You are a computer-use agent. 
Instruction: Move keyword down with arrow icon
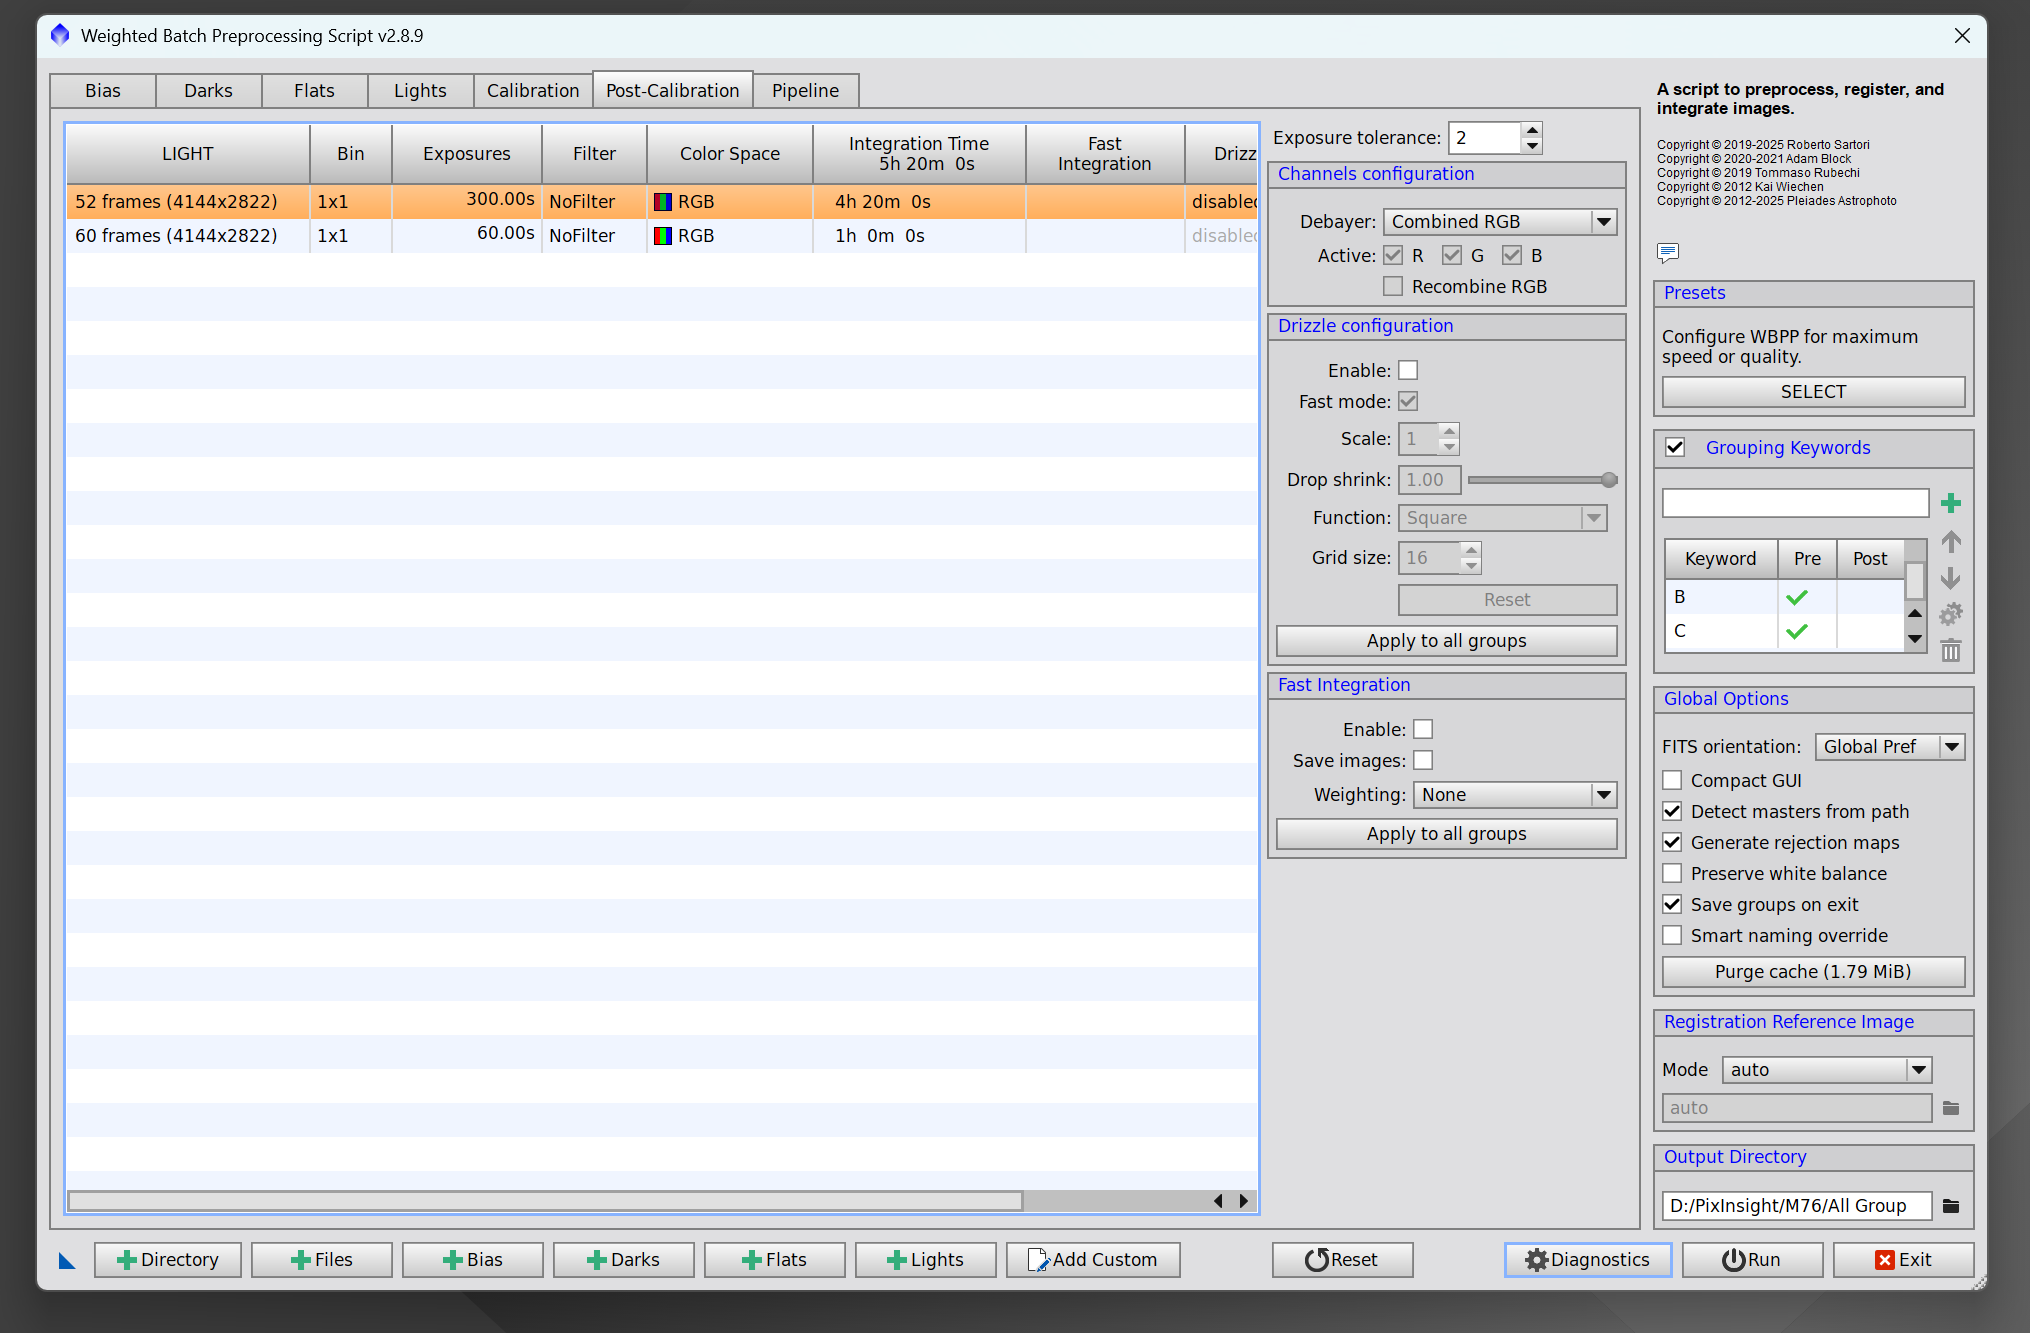pos(1950,578)
